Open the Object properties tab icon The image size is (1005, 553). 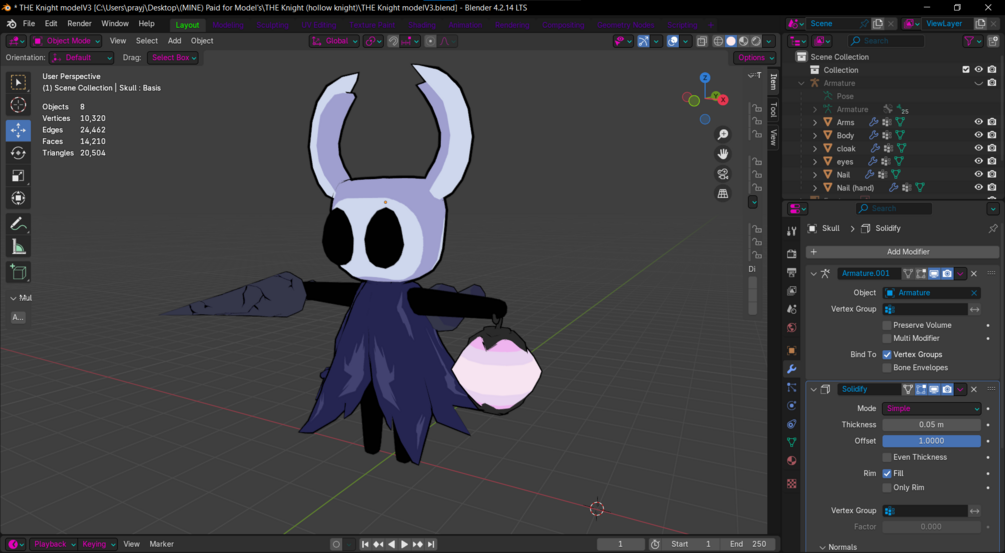click(792, 351)
